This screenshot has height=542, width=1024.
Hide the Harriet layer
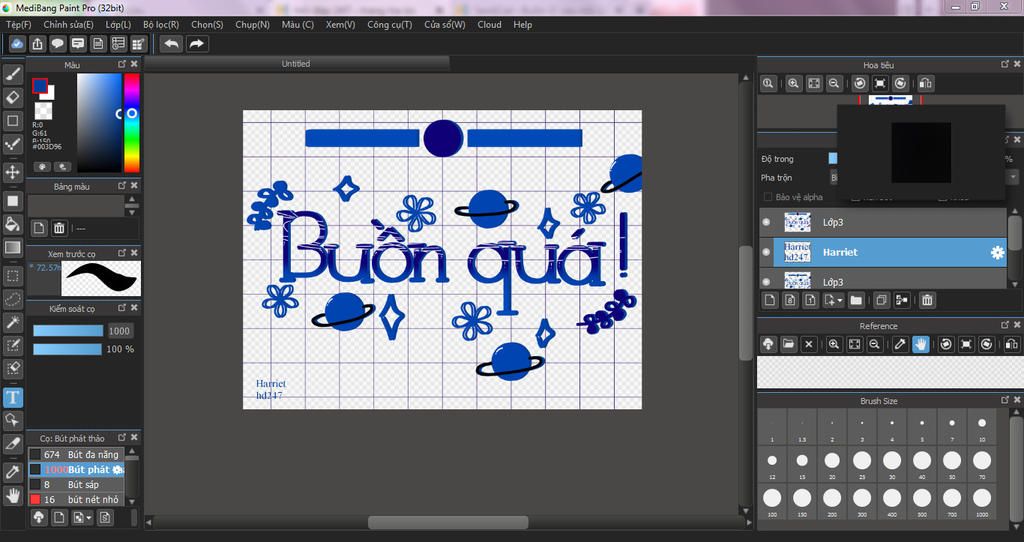click(x=766, y=252)
